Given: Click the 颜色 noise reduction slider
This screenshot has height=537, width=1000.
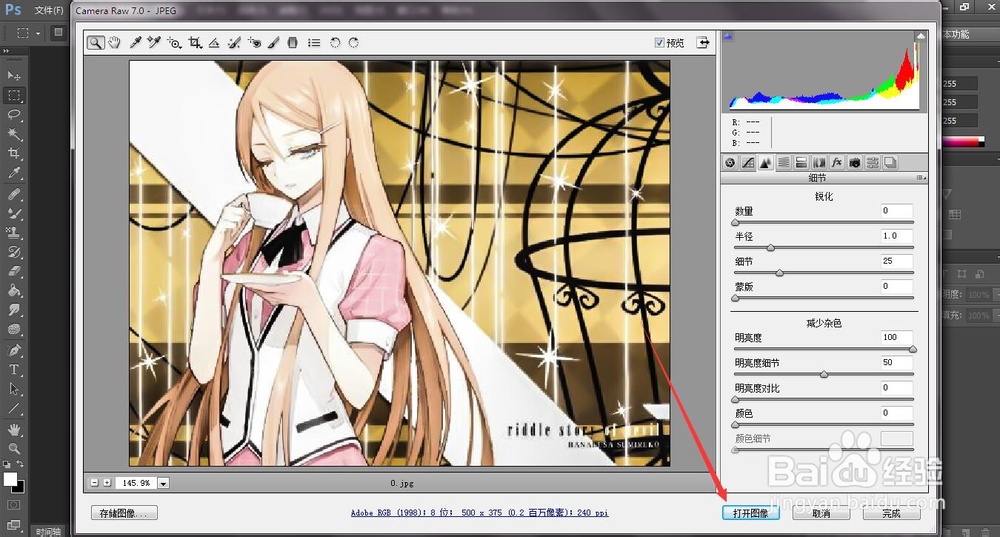Looking at the screenshot, I should point(824,425).
